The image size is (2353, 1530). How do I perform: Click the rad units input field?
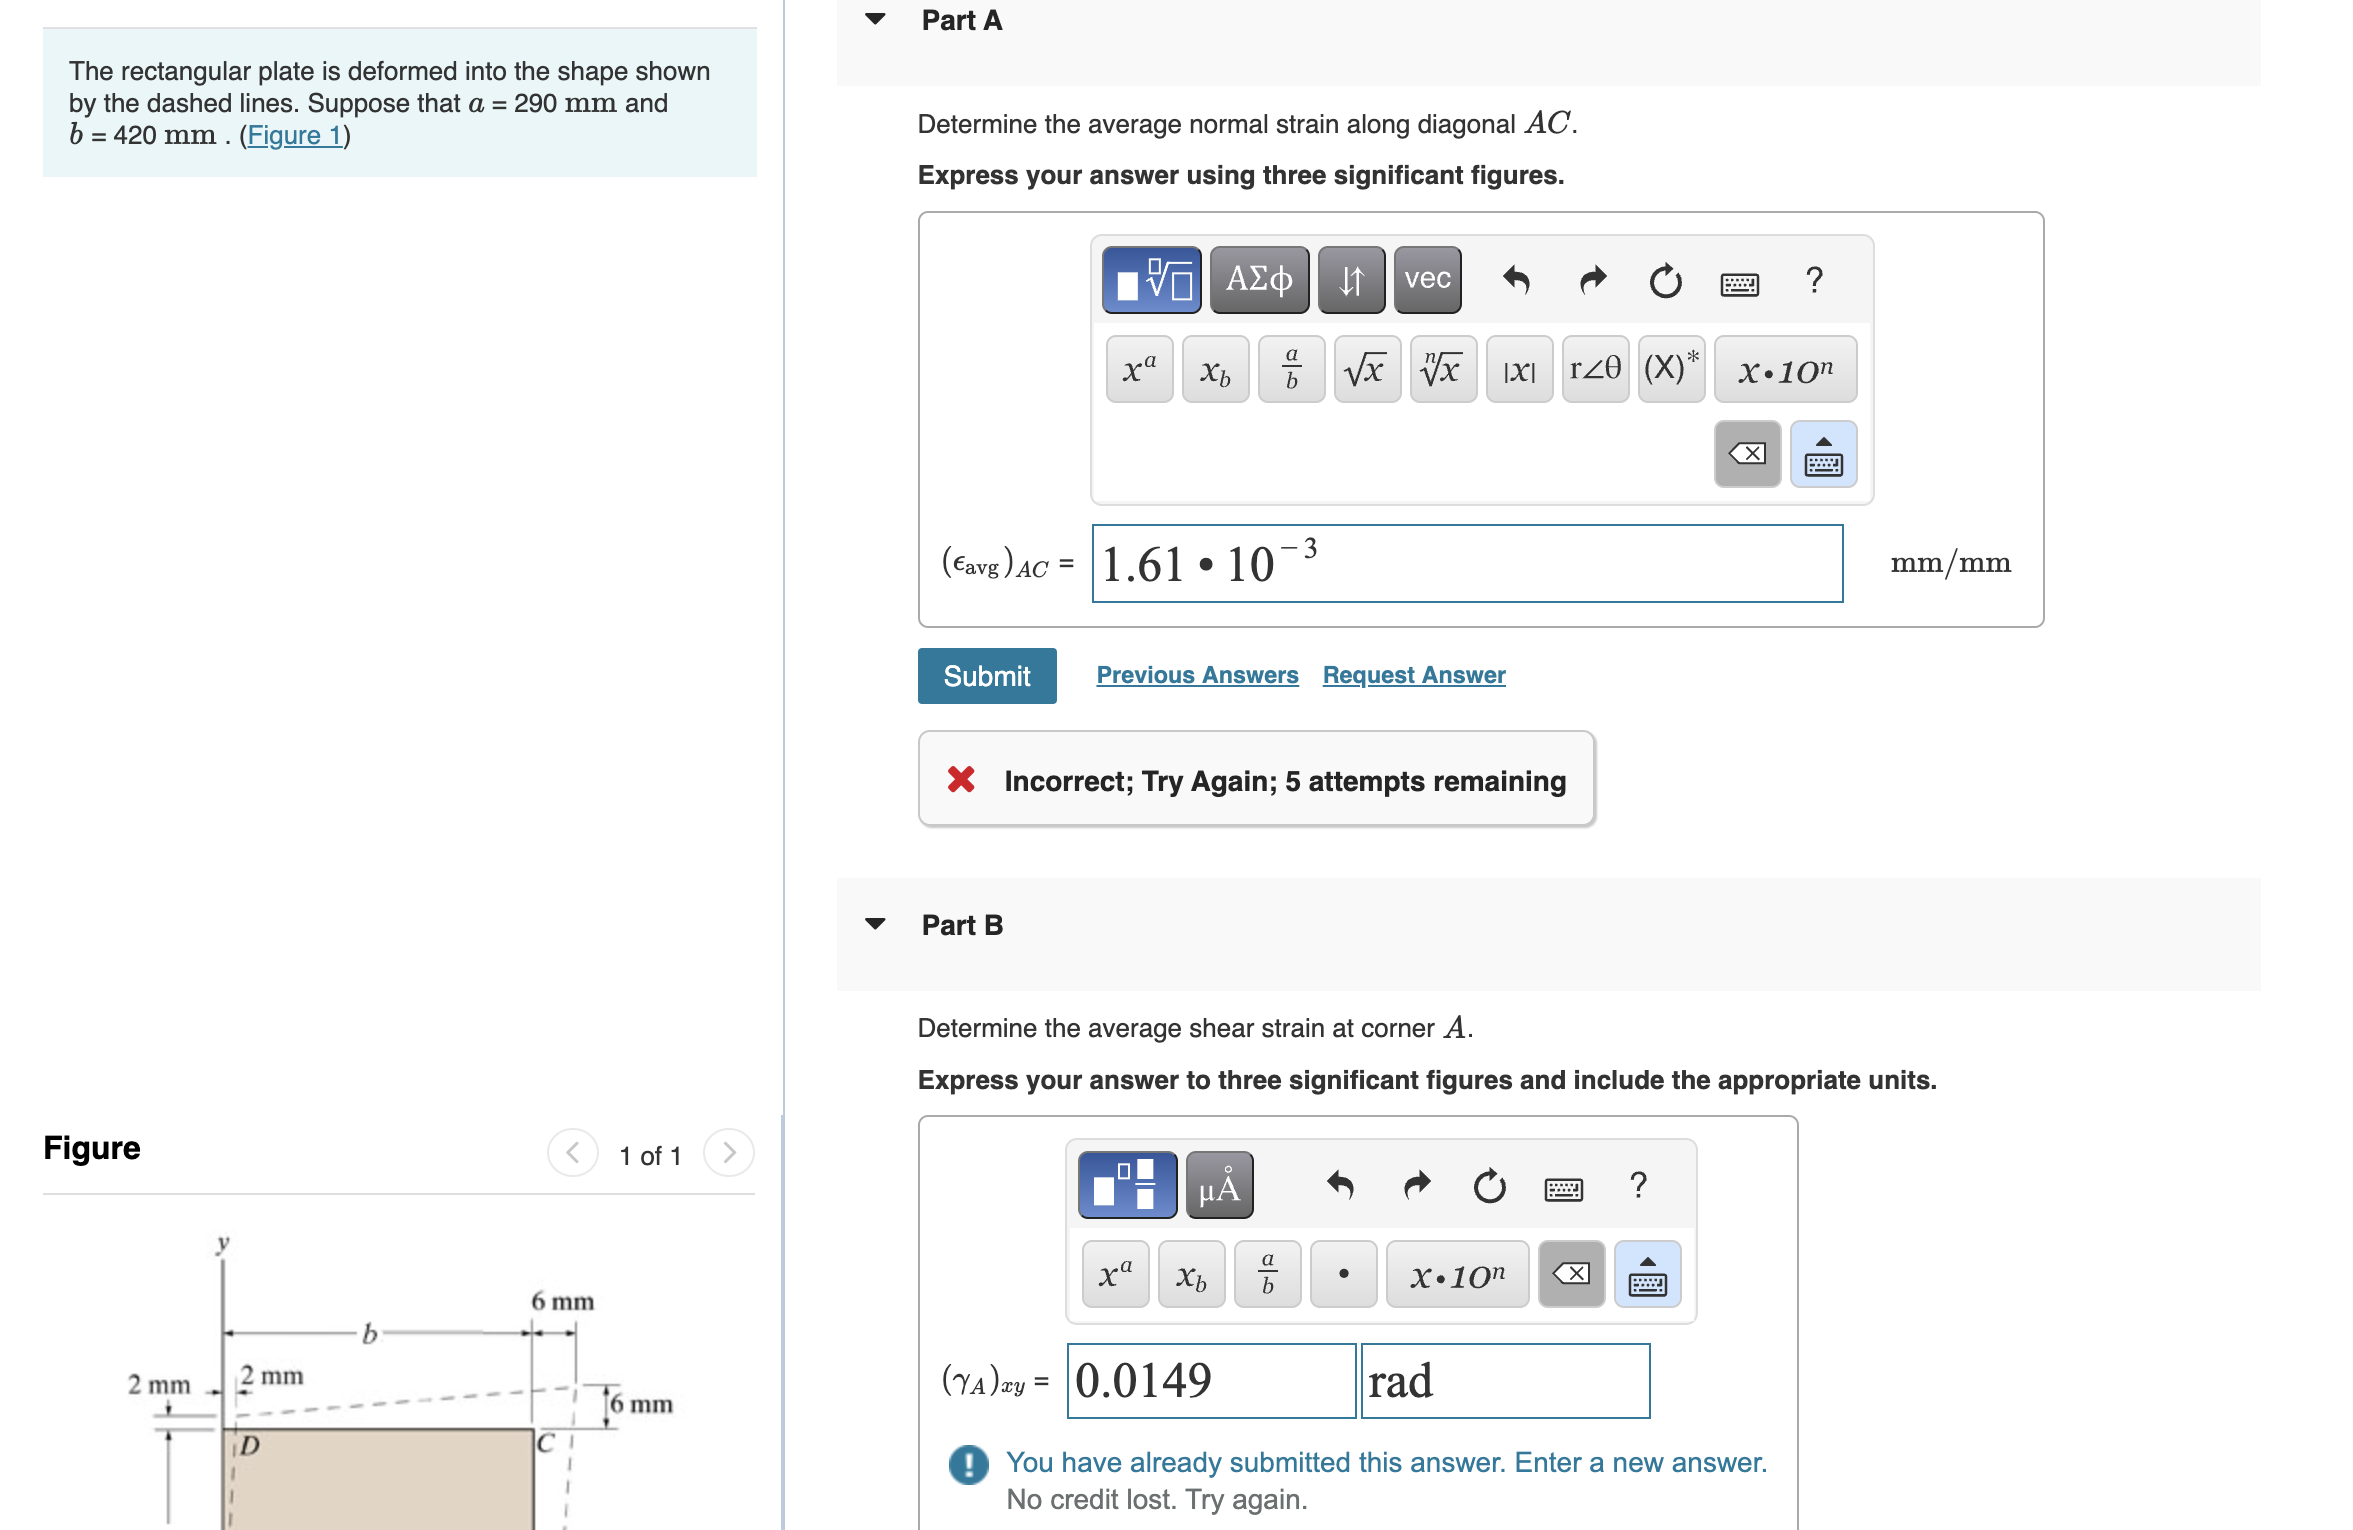(x=1504, y=1381)
